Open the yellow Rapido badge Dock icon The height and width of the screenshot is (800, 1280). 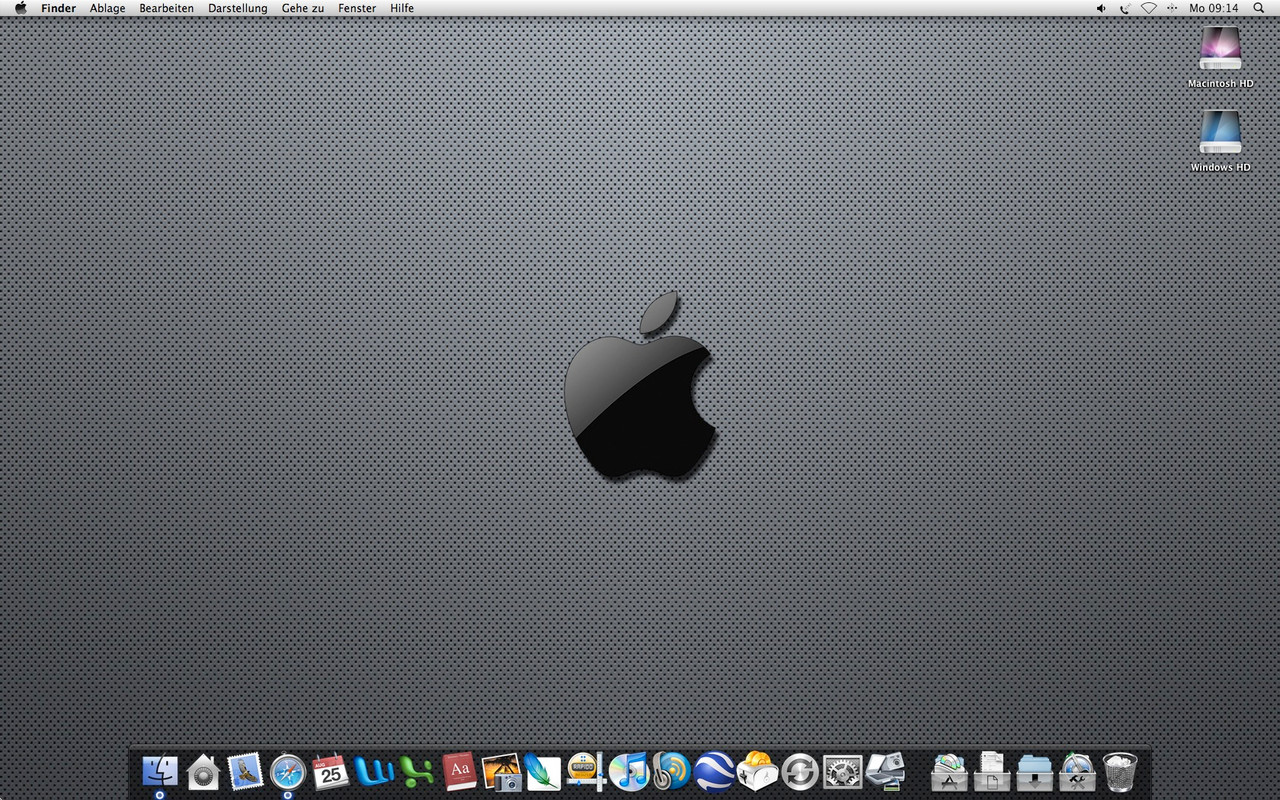pos(587,771)
